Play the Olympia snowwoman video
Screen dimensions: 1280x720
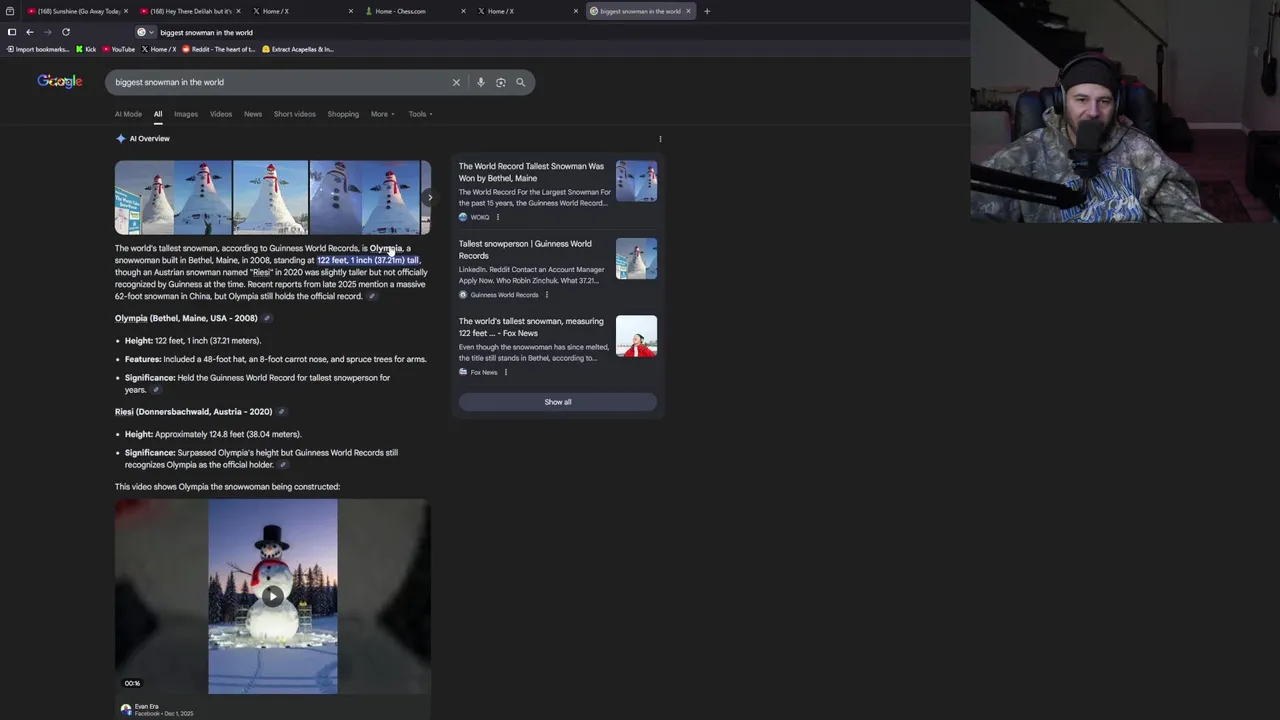272,596
